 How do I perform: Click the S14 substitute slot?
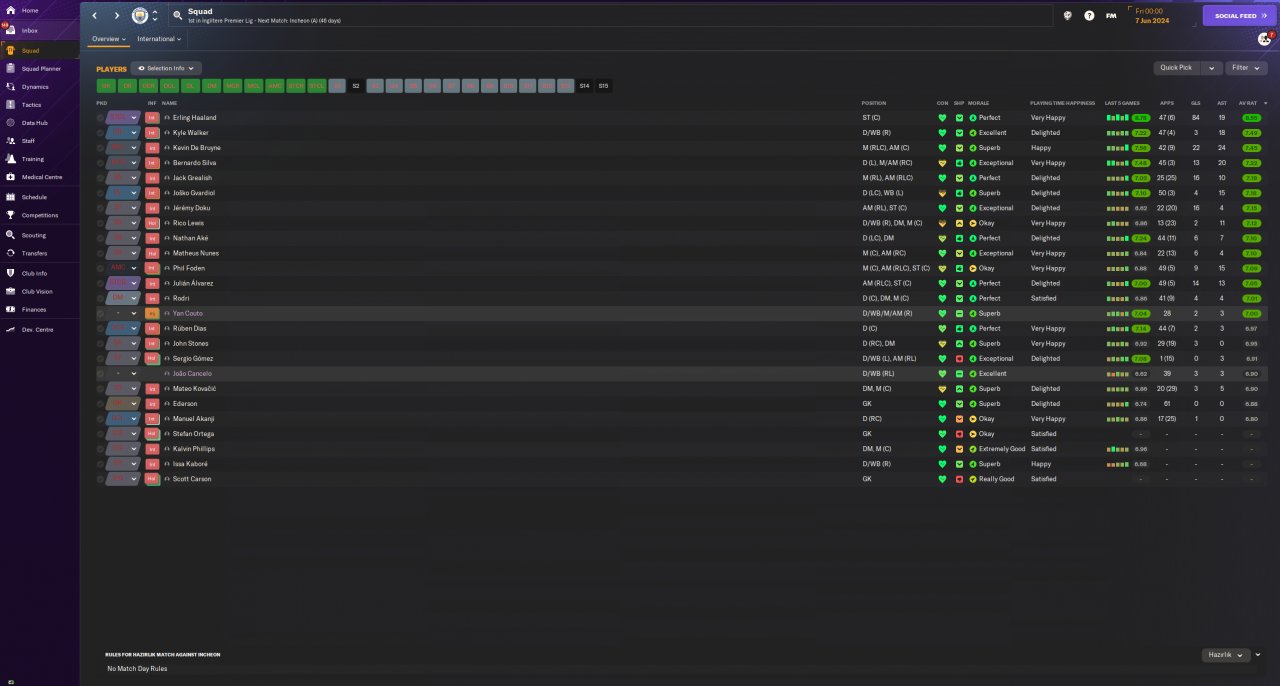point(584,86)
